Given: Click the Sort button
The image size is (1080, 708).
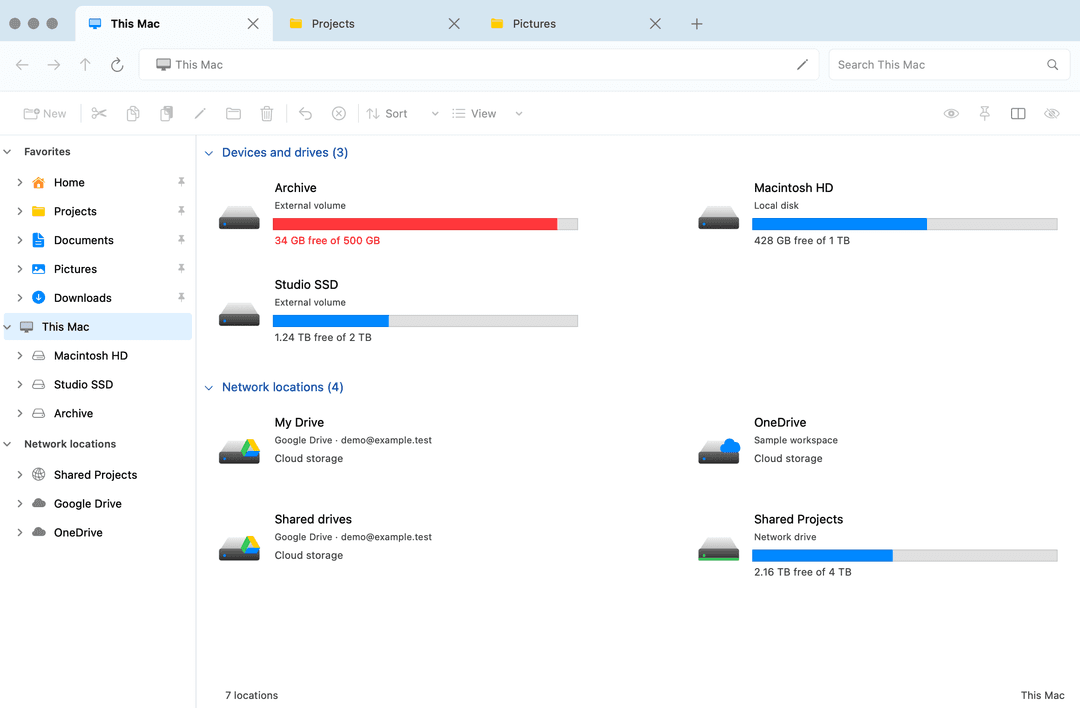Looking at the screenshot, I should [387, 114].
